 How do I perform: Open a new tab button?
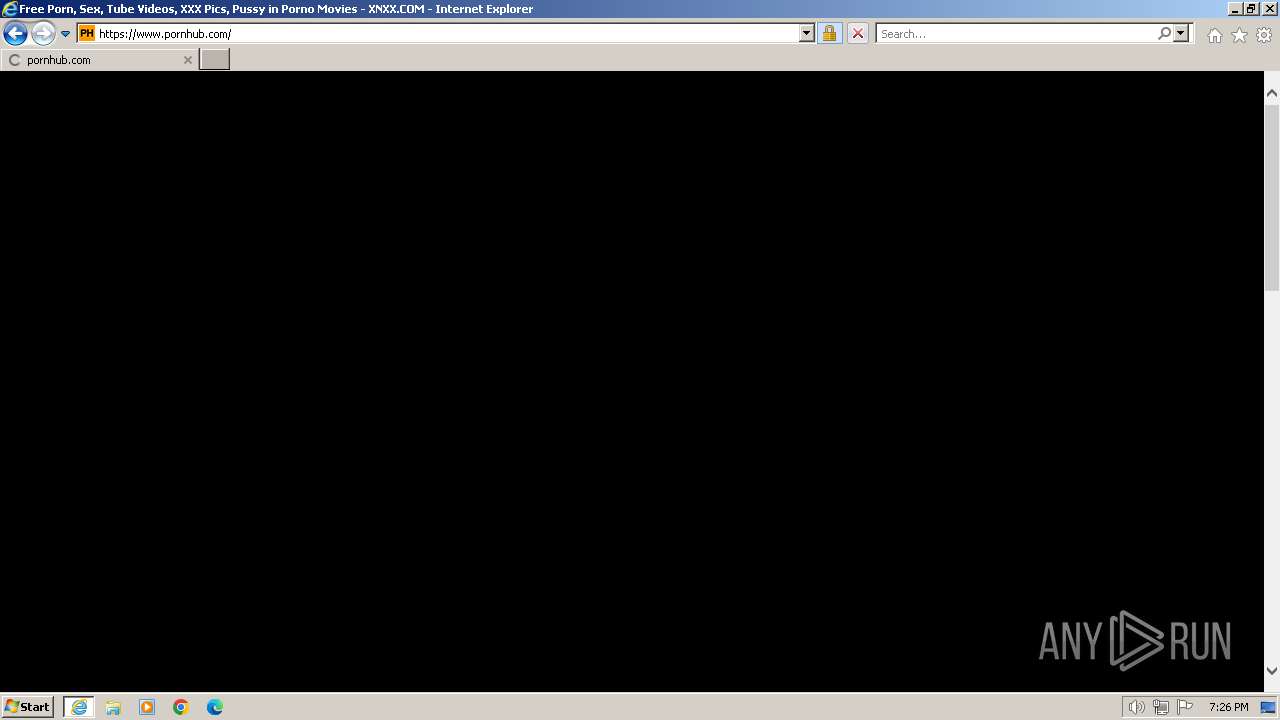(215, 60)
